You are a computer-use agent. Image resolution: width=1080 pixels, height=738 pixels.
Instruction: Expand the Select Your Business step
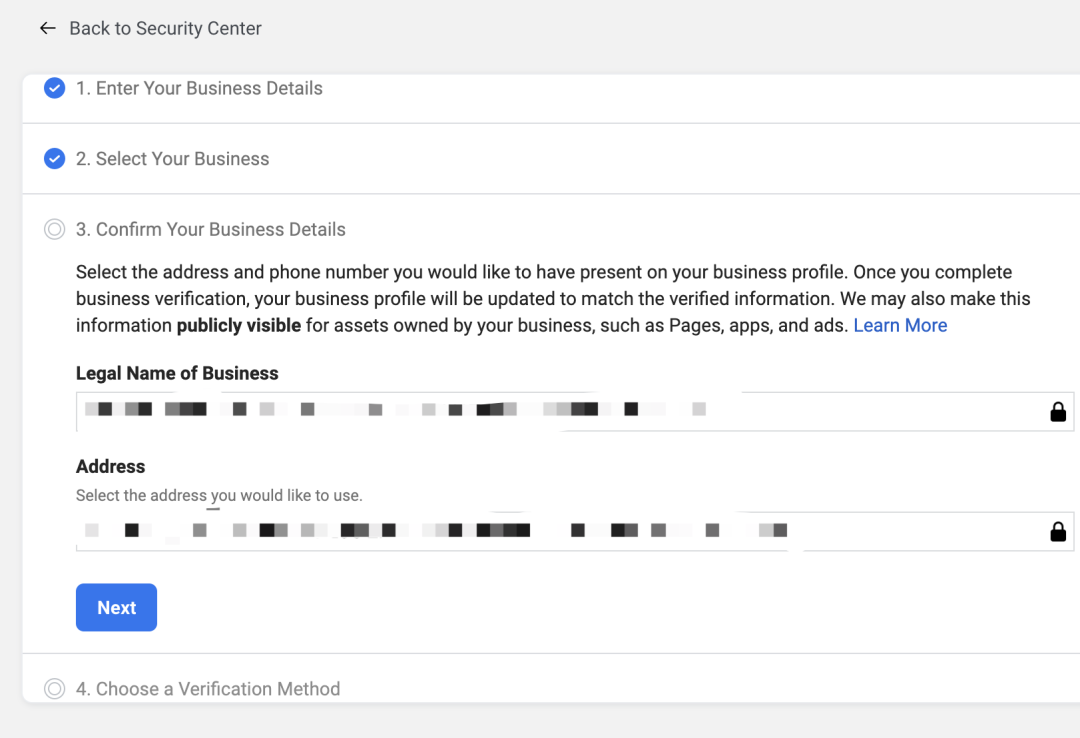(172, 159)
